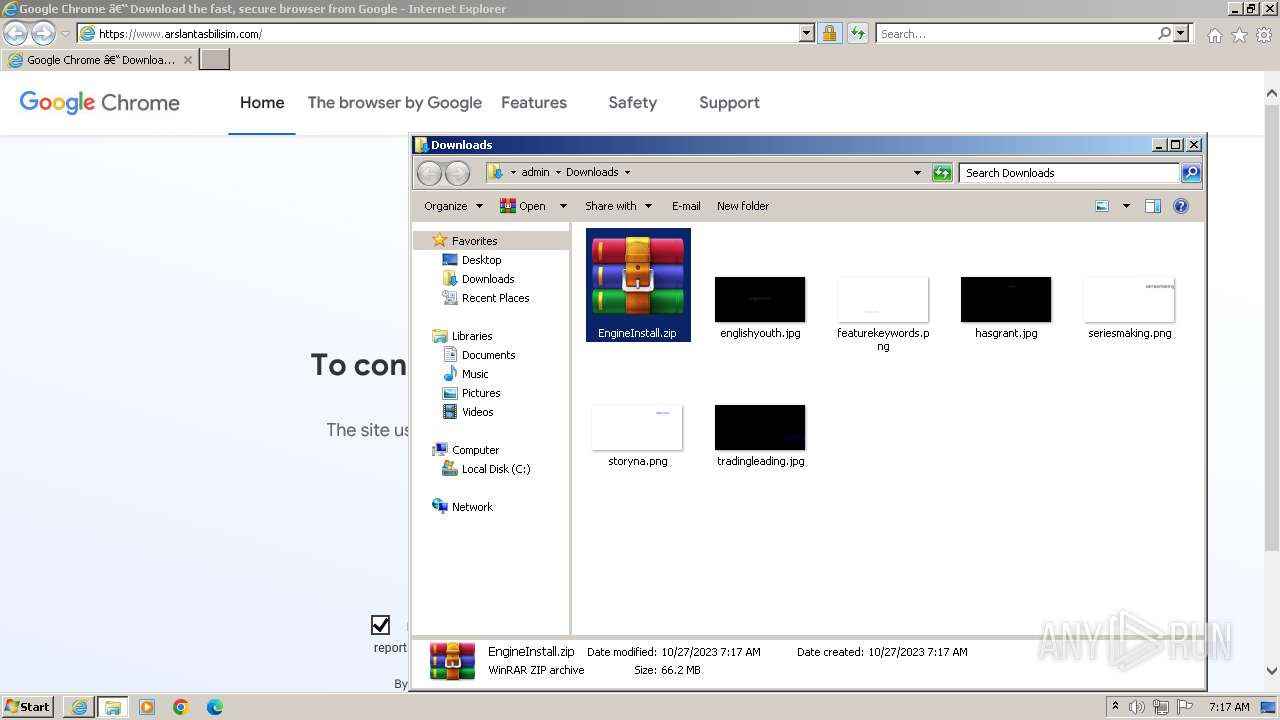Click the Windows Explorer taskbar icon
The image size is (1280, 720).
113,707
